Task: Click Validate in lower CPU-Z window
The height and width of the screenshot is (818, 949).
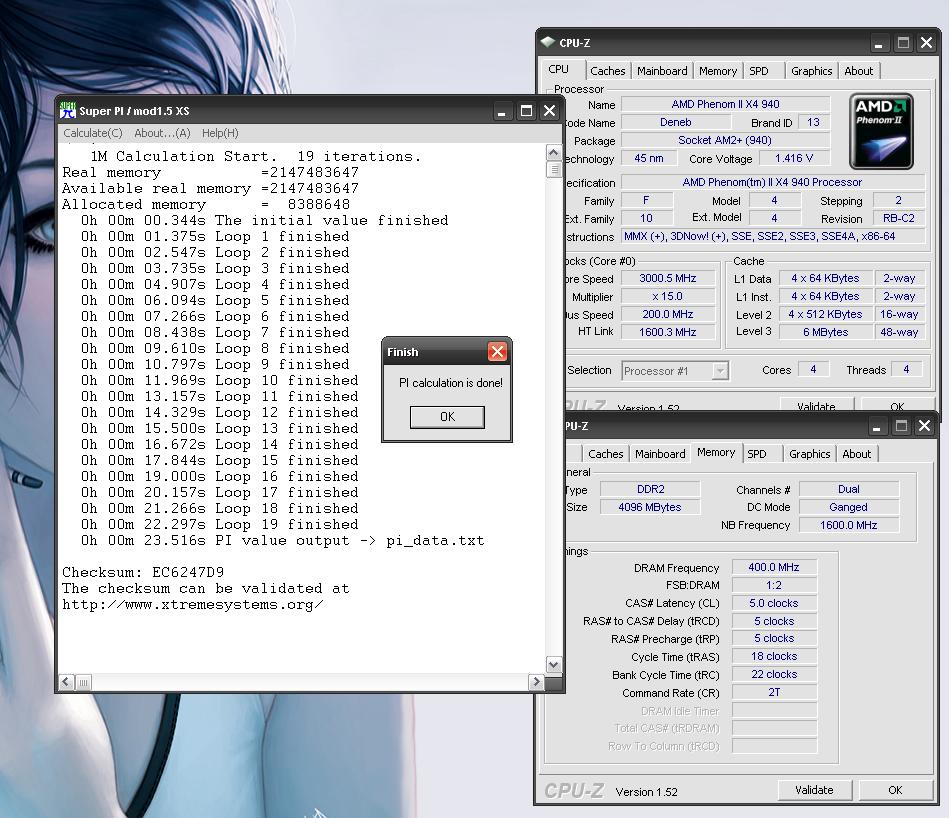Action: (815, 790)
